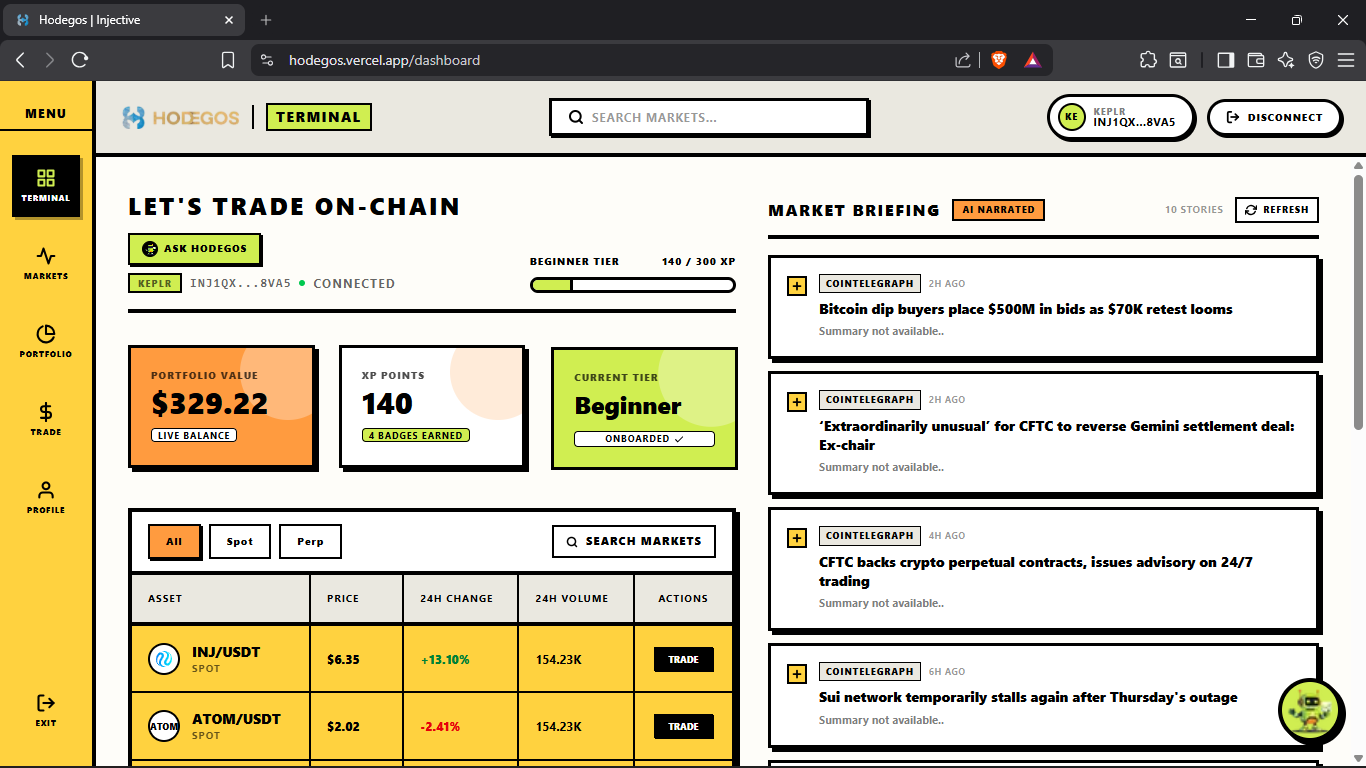
Task: Focus the Search Markets input field
Action: [709, 117]
